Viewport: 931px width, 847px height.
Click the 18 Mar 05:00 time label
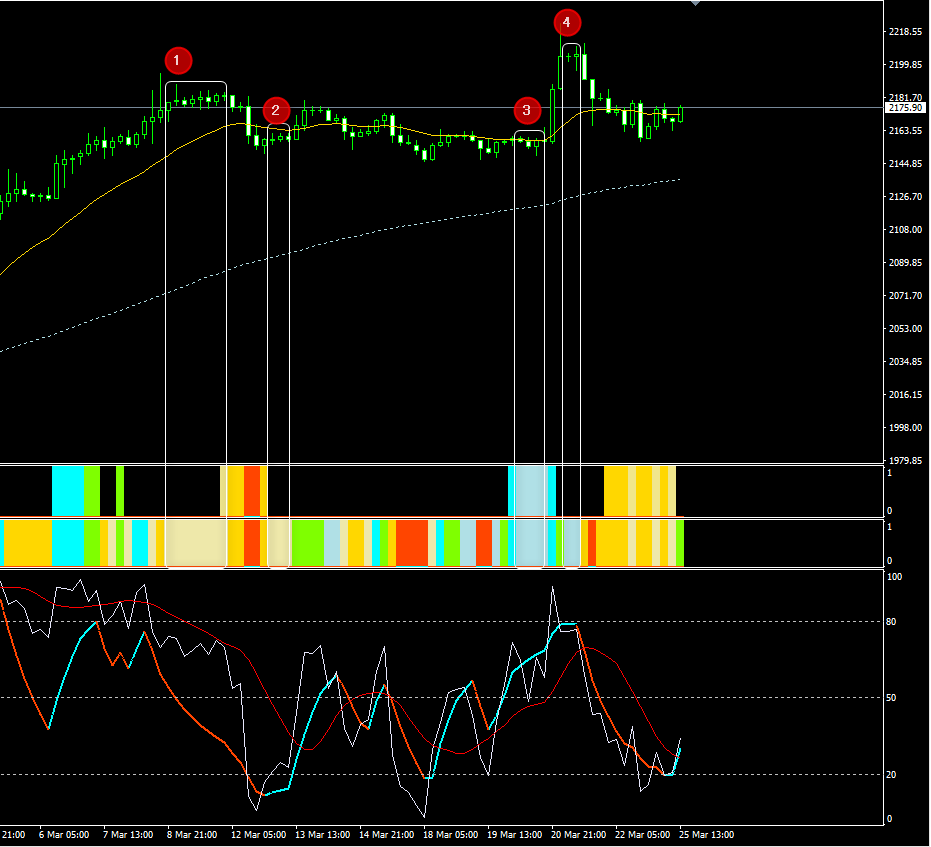451,835
